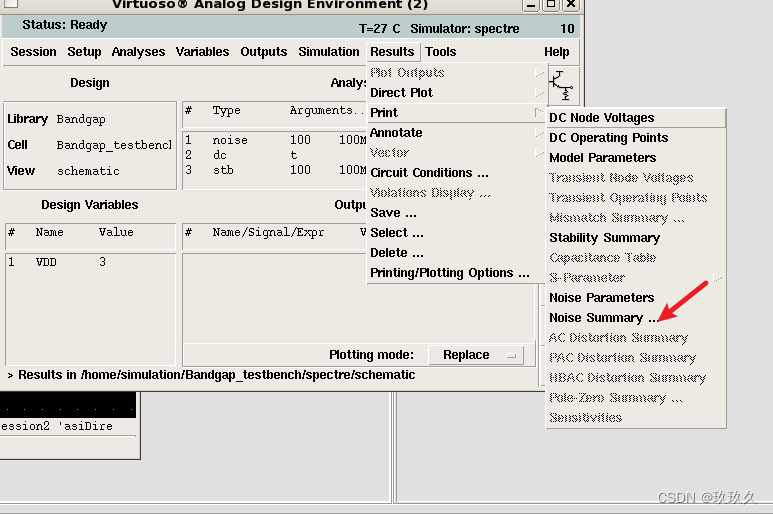Minimize the Analog Design Environment window

[530, 4]
